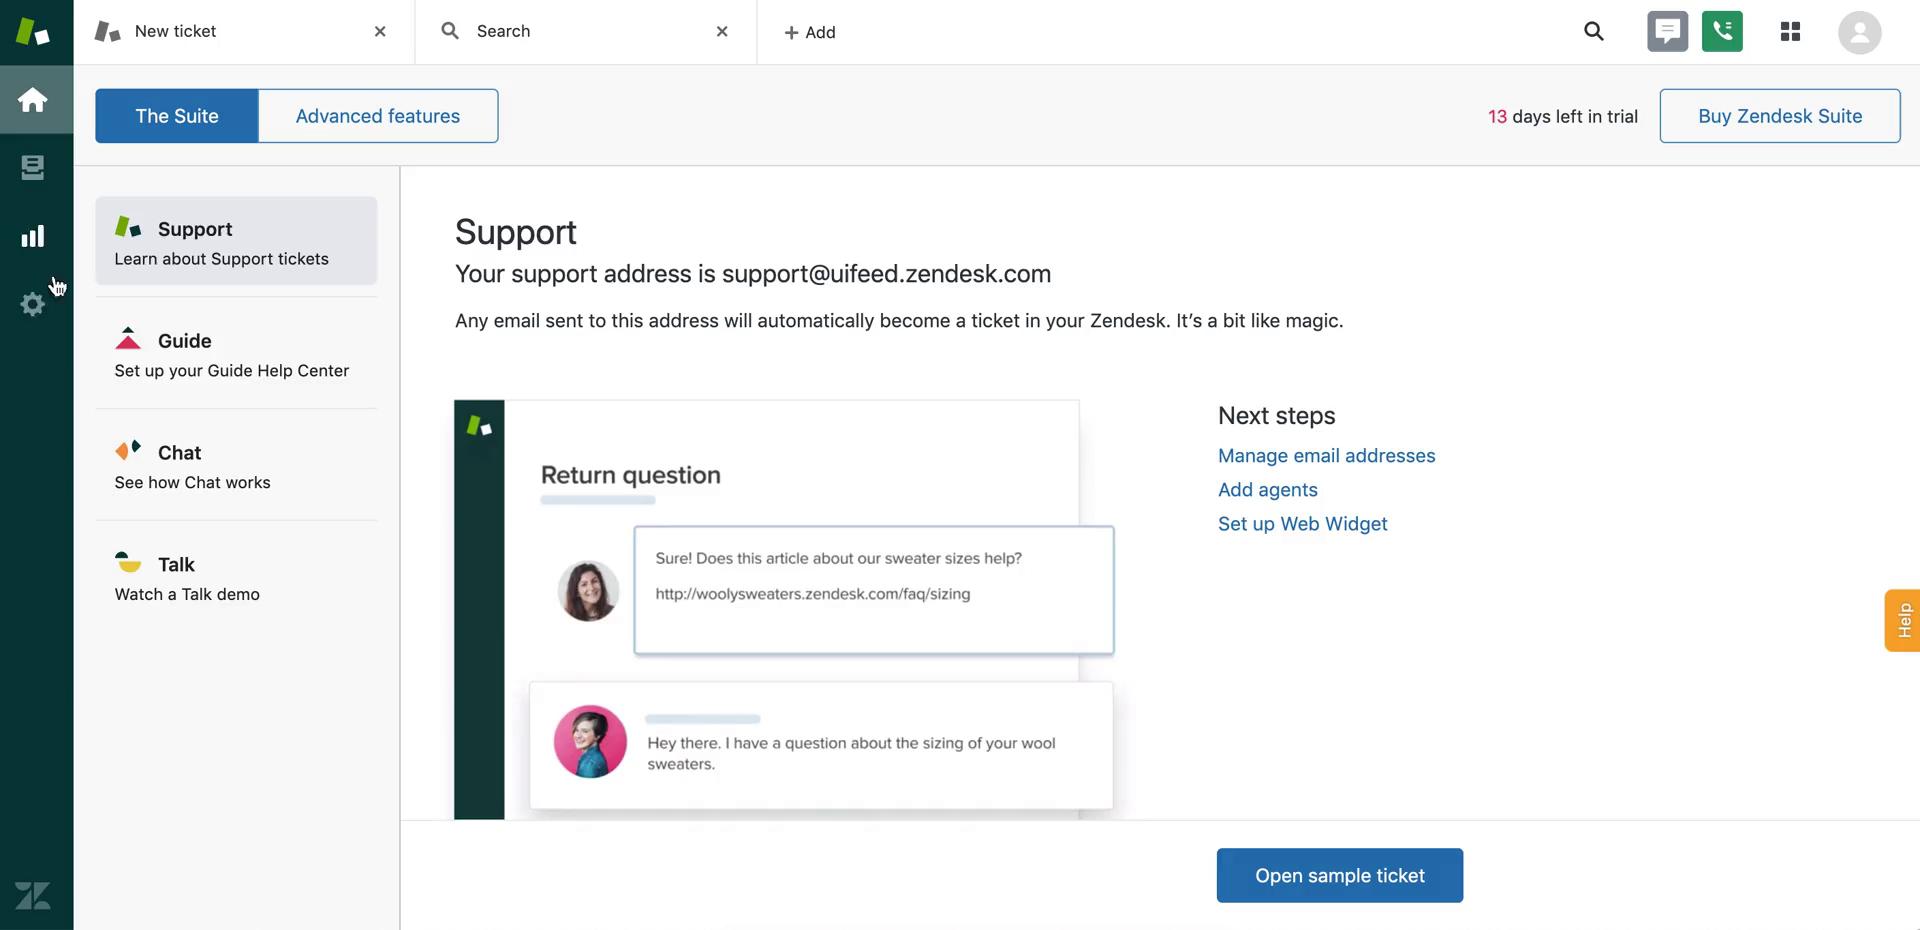The height and width of the screenshot is (930, 1920).
Task: Click the Chat product icon
Action: 128,450
